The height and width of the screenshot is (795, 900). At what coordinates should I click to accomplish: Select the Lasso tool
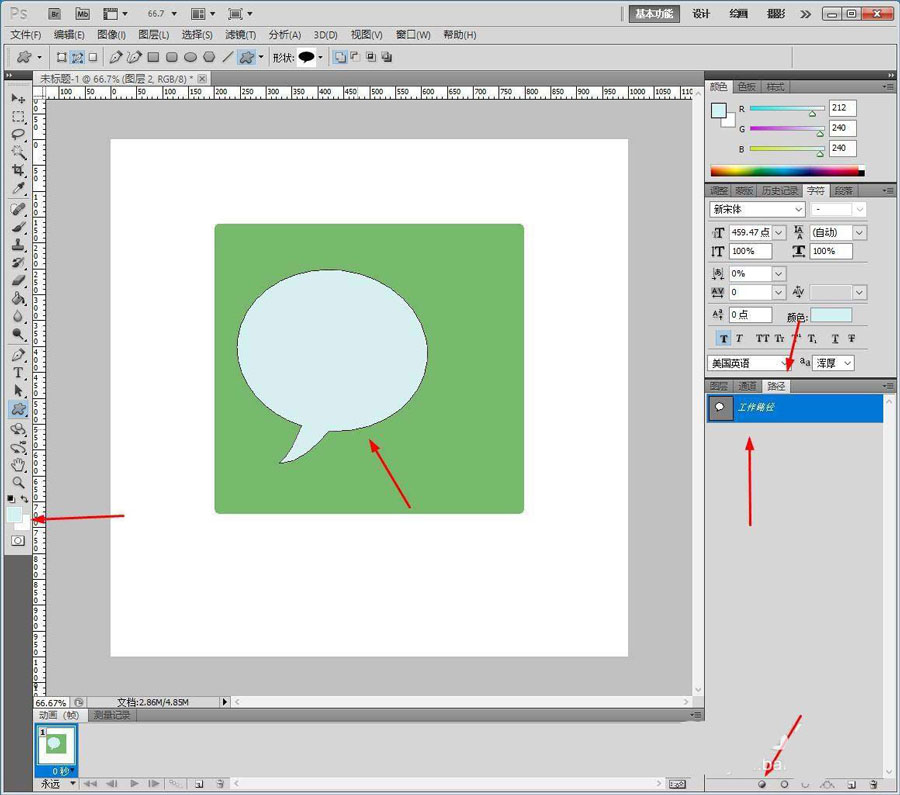point(18,134)
